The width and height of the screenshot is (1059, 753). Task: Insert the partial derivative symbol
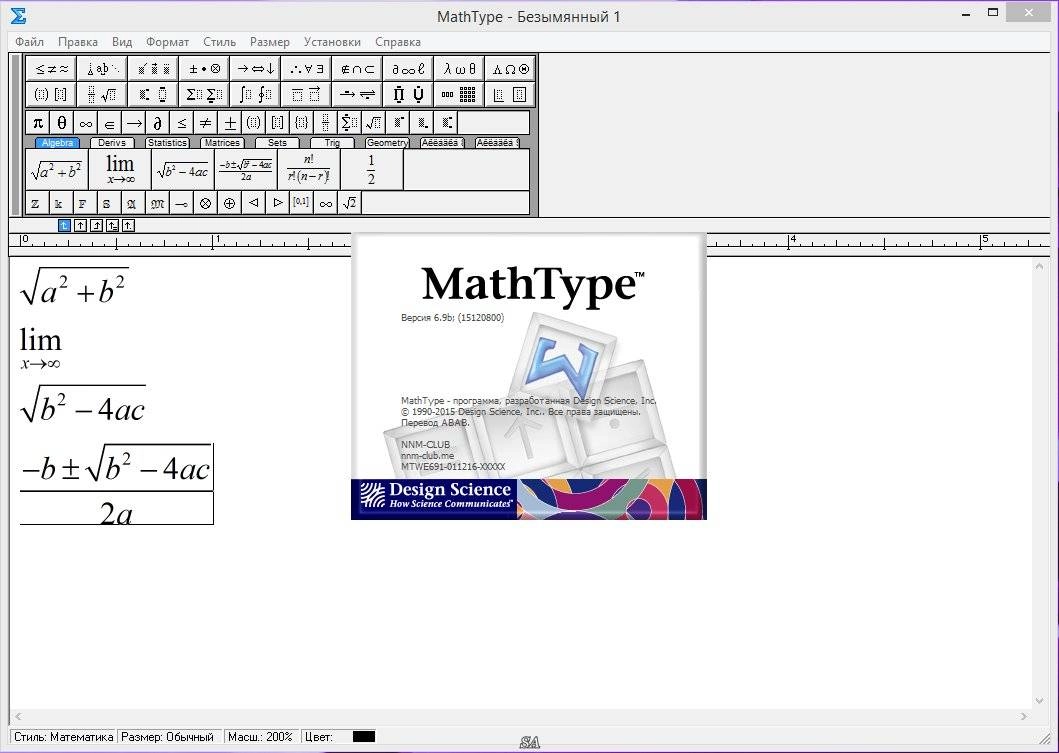tap(157, 123)
